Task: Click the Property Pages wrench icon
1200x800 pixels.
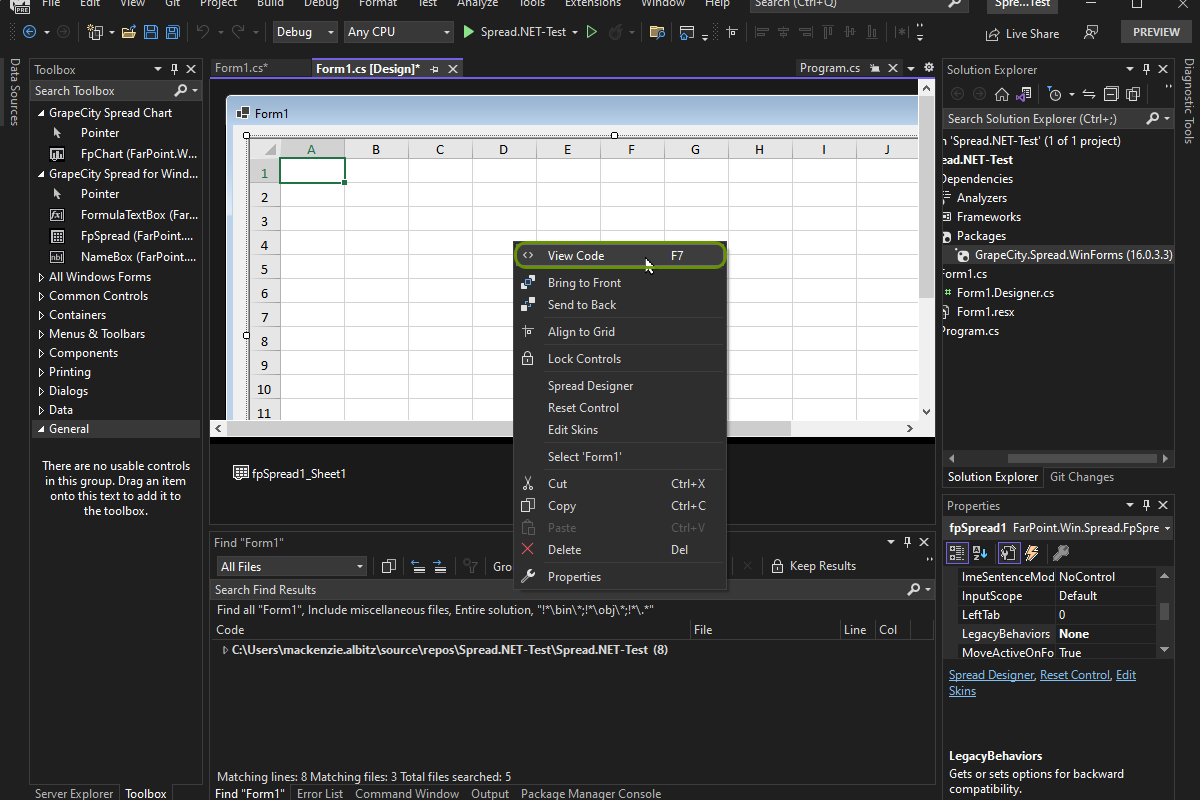Action: point(1061,552)
